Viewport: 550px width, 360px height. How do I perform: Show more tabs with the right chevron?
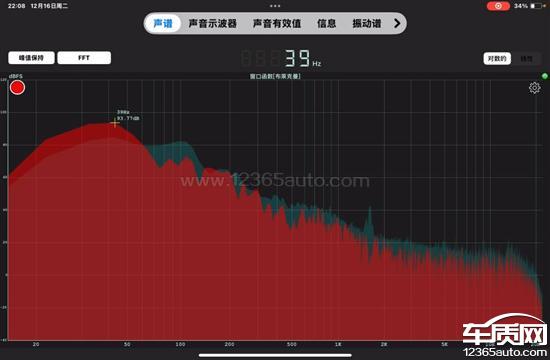[397, 24]
